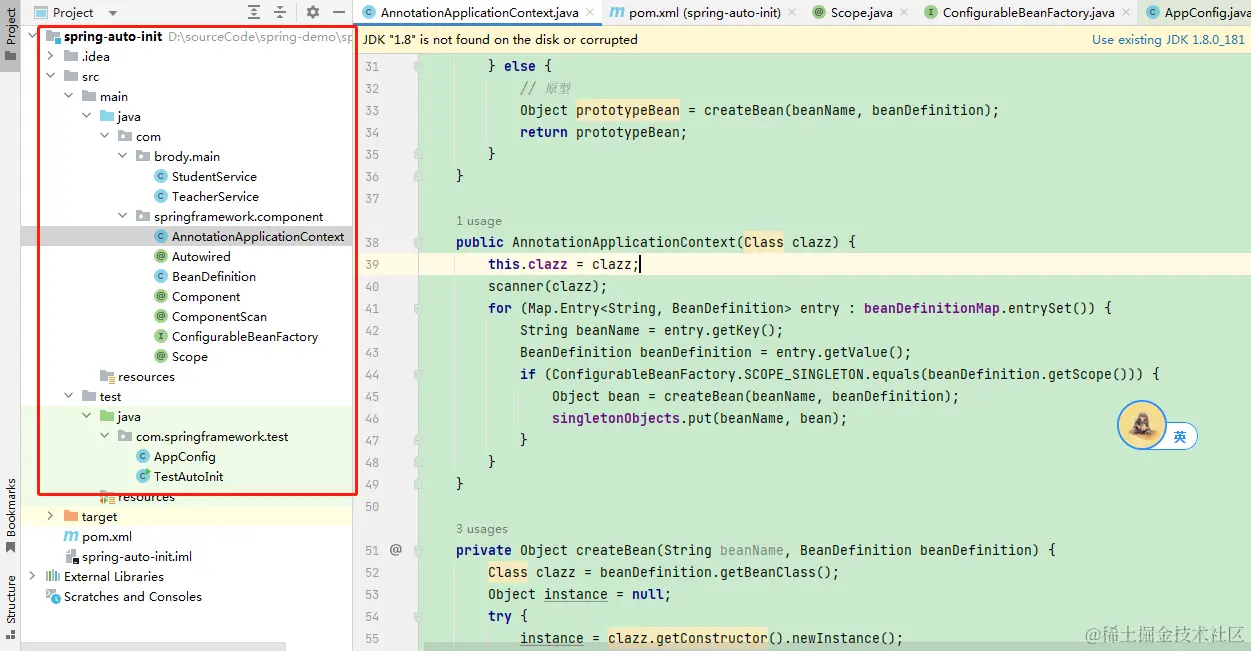This screenshot has height=651, width=1251.
Task: Select the test java source folder
Action: click(x=128, y=417)
